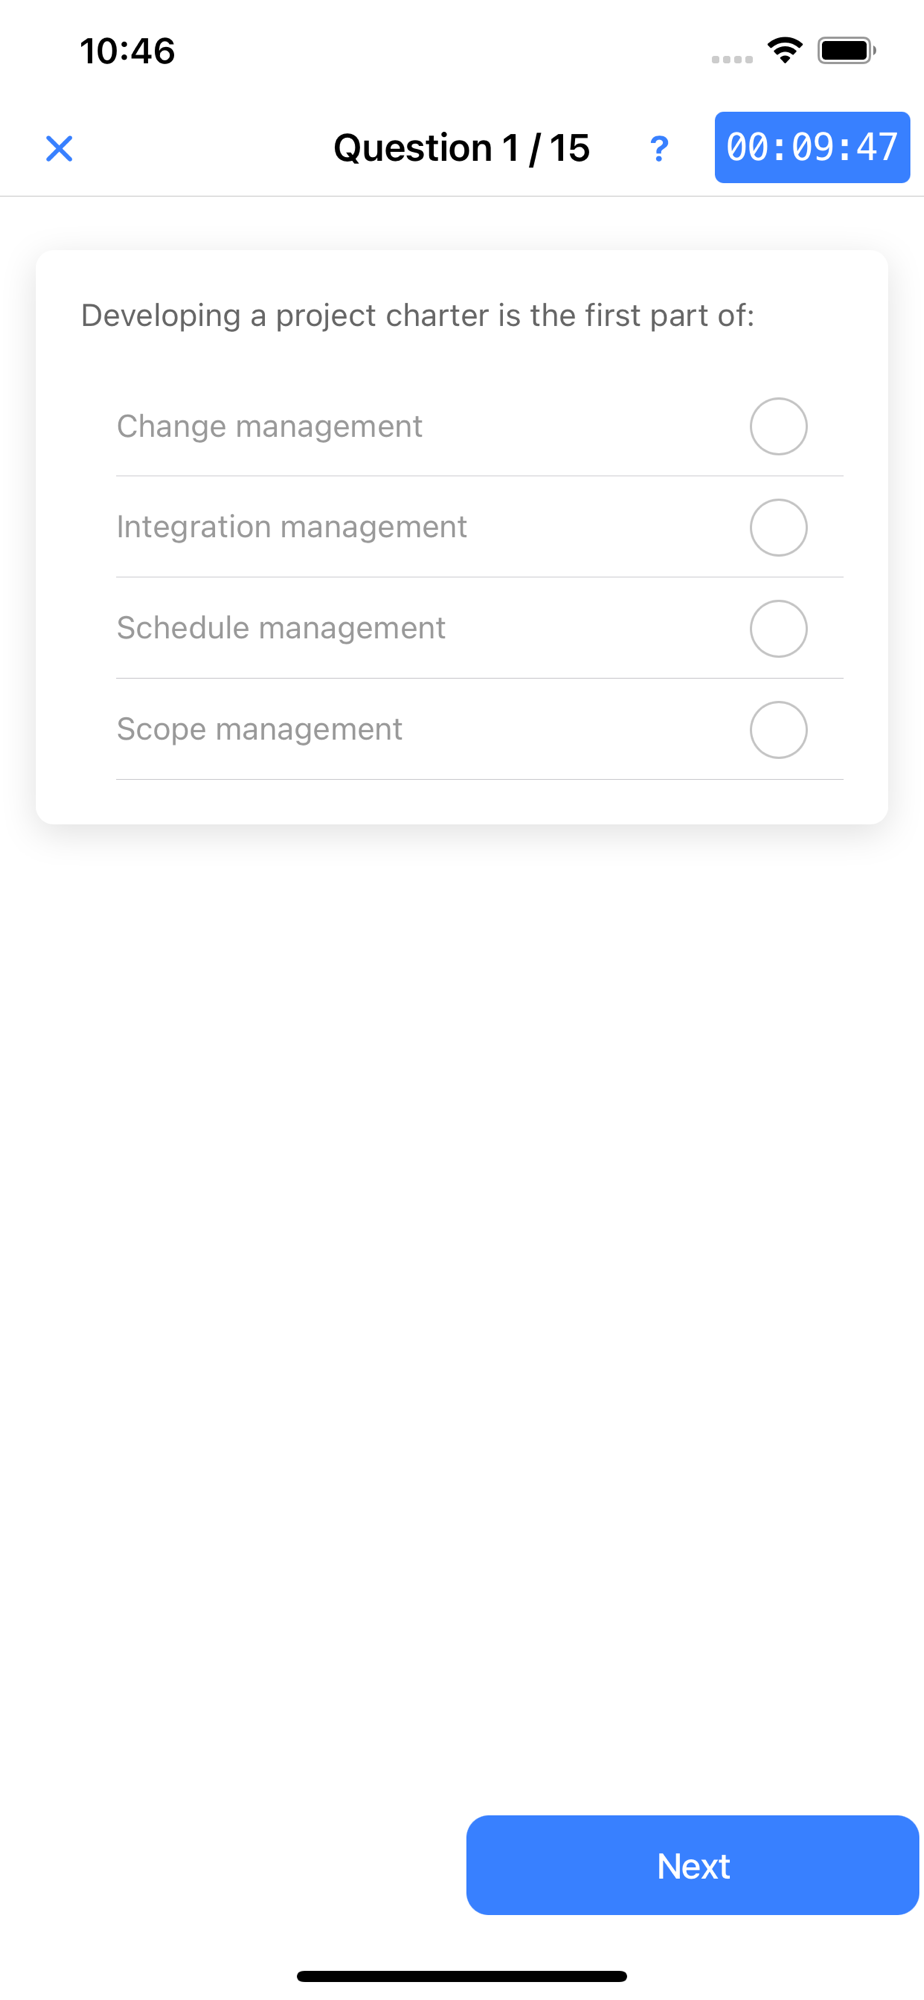924x2000 pixels.
Task: Select the Change management radio button
Action: pos(778,427)
